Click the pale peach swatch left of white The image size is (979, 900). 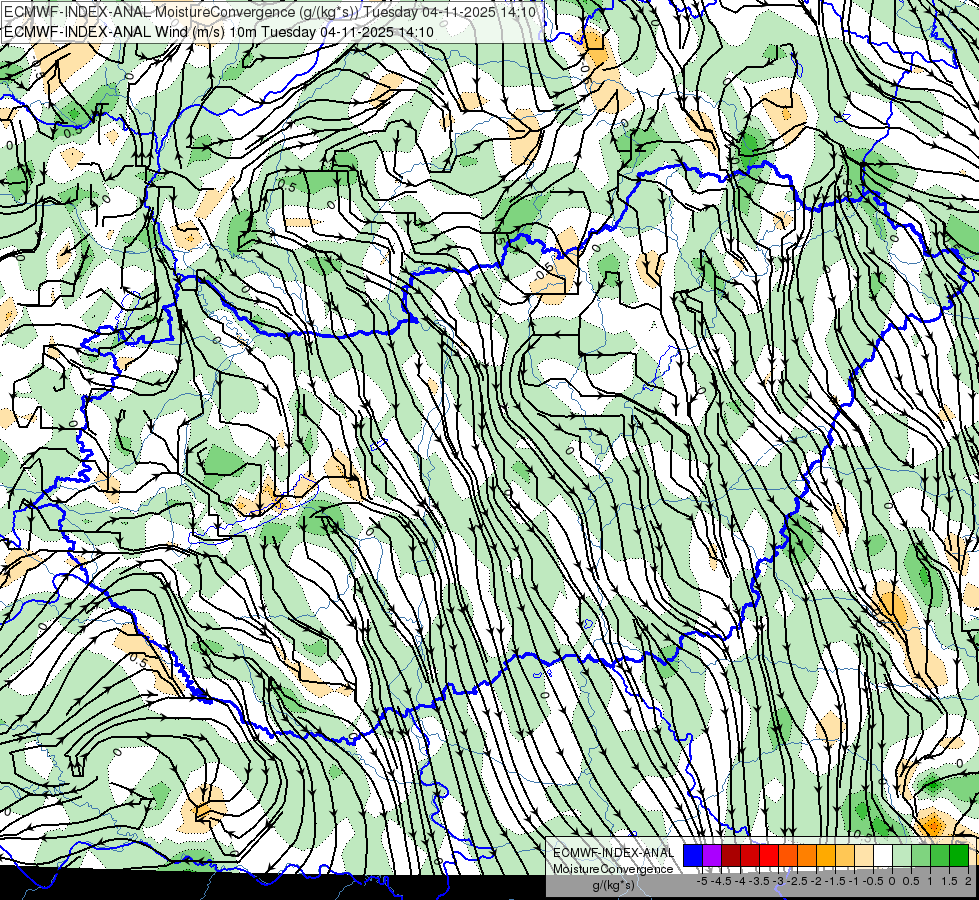tap(864, 855)
